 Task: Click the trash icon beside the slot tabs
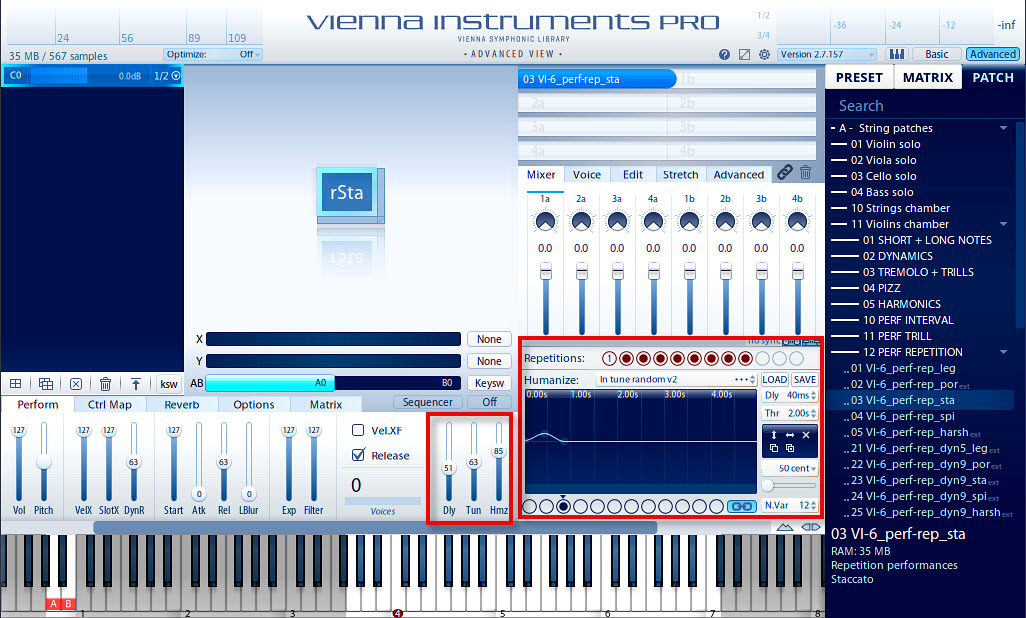805,172
